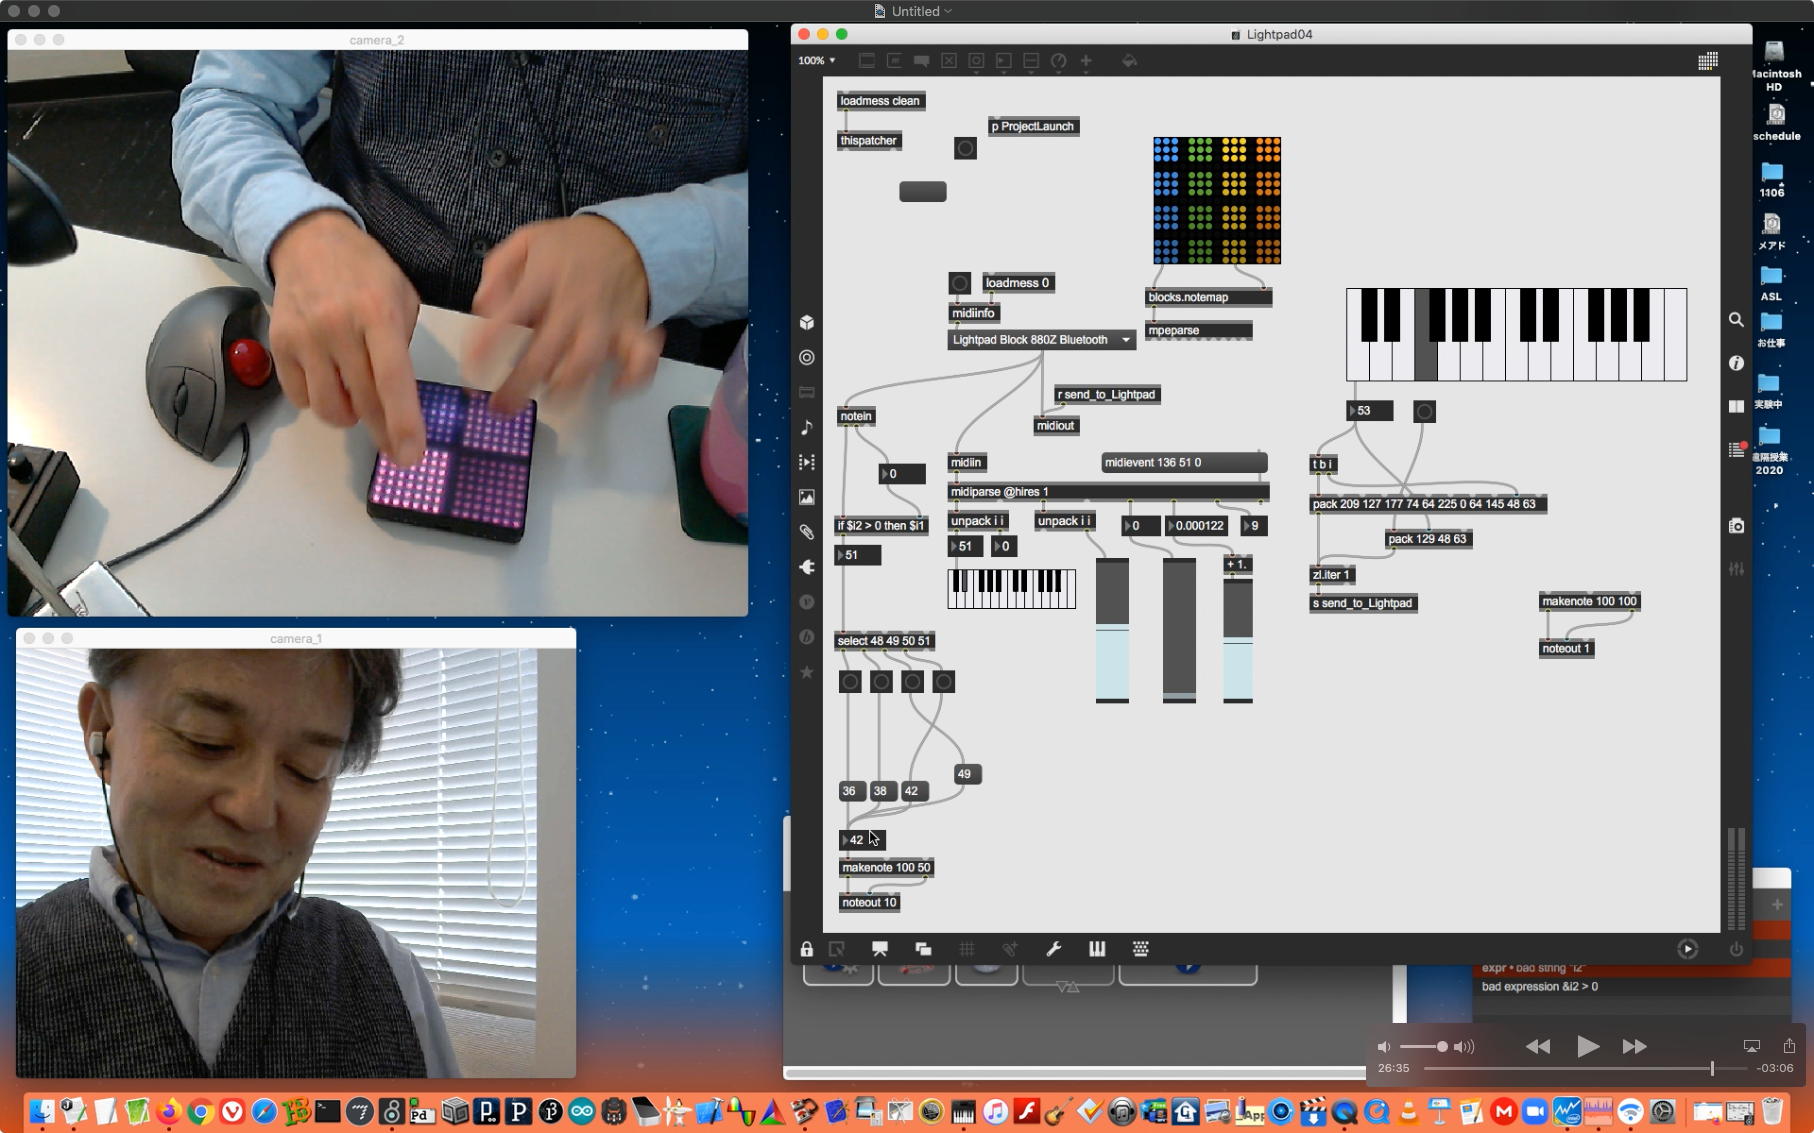Click the patcher lock icon
This screenshot has width=1814, height=1133.
[x=806, y=949]
